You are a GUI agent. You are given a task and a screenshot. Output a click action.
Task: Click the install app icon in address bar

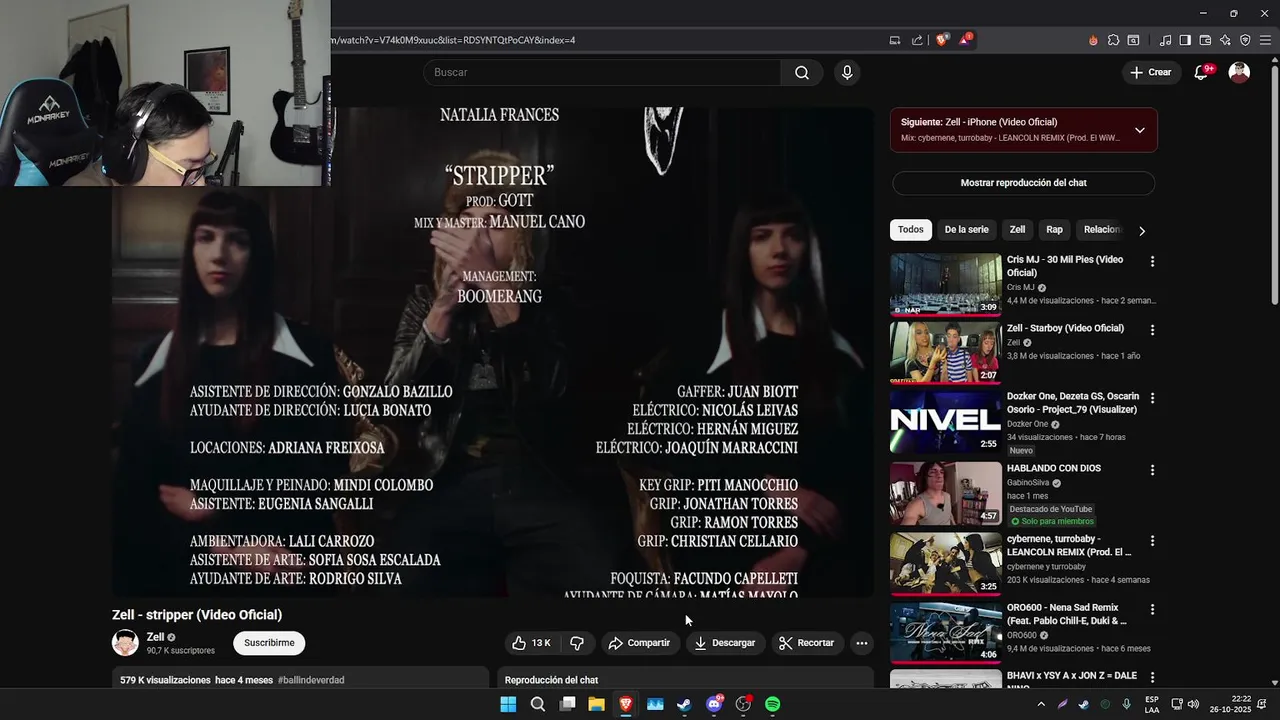(895, 40)
